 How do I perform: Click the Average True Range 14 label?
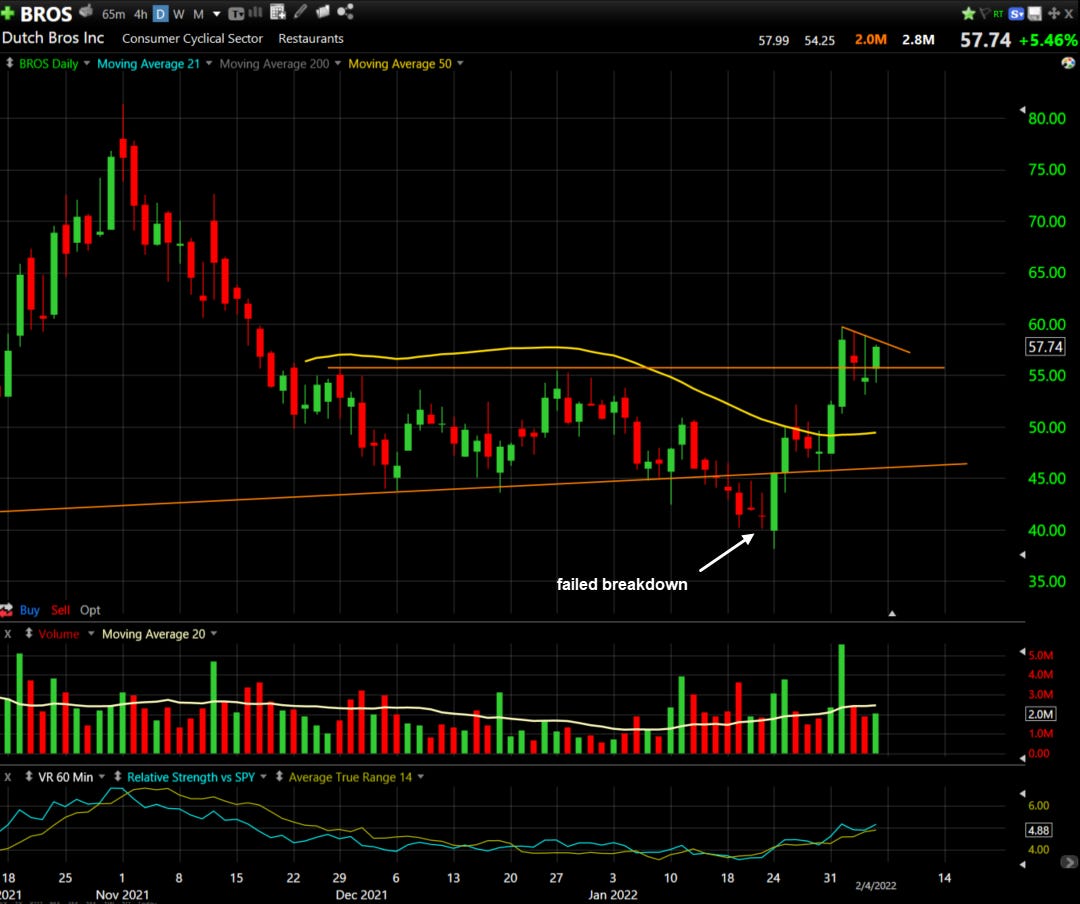tap(350, 777)
